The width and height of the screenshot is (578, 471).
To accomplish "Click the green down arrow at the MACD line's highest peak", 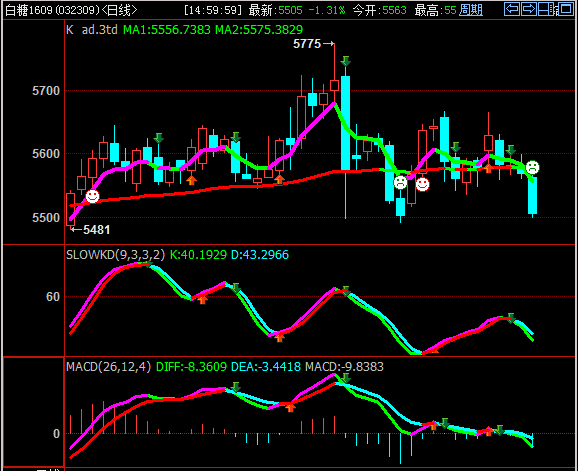I will point(345,378).
